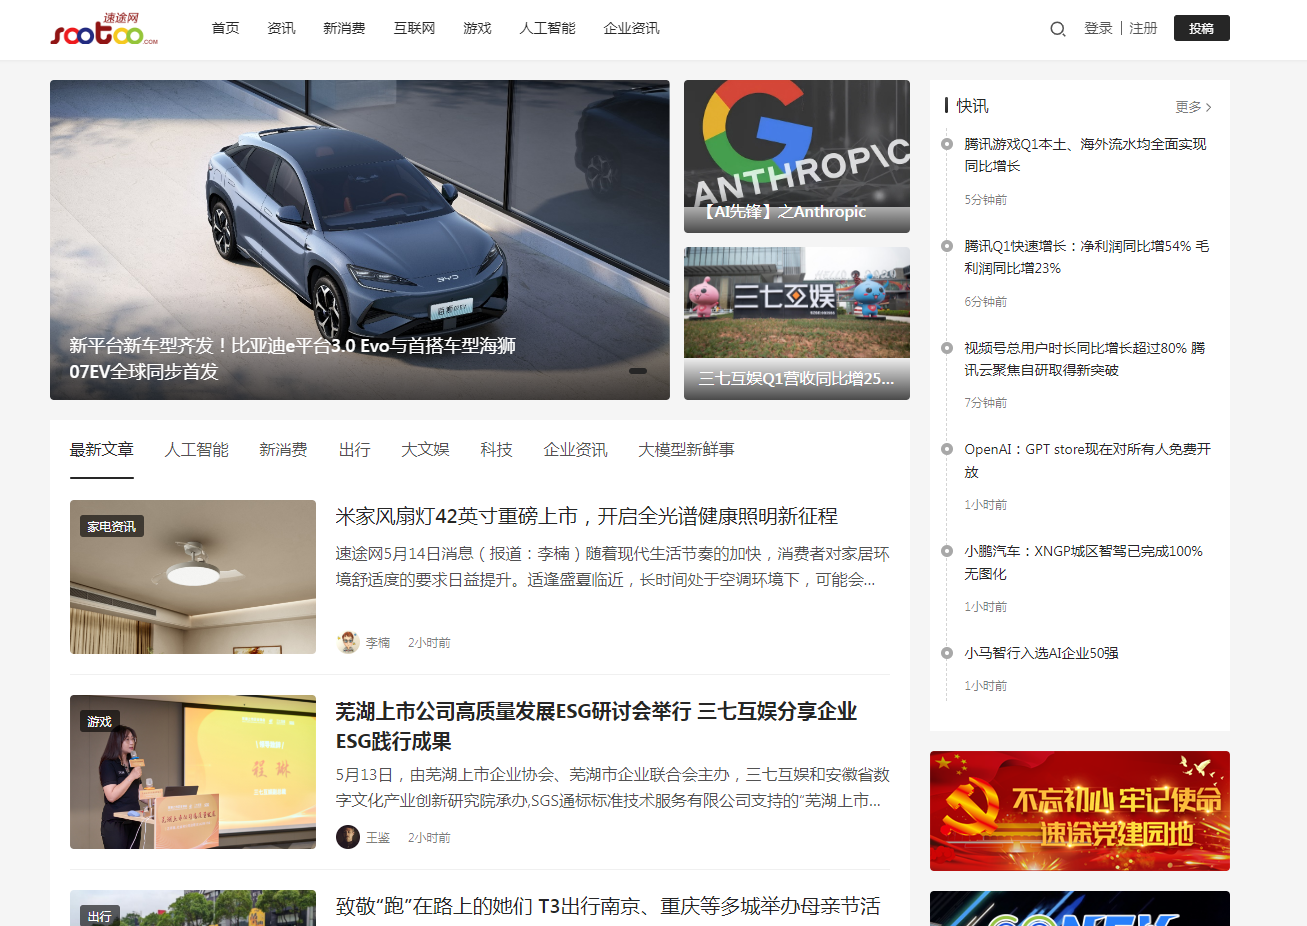Switch to the 大模型新鲜事 tab
The image size is (1307, 926).
tap(686, 450)
